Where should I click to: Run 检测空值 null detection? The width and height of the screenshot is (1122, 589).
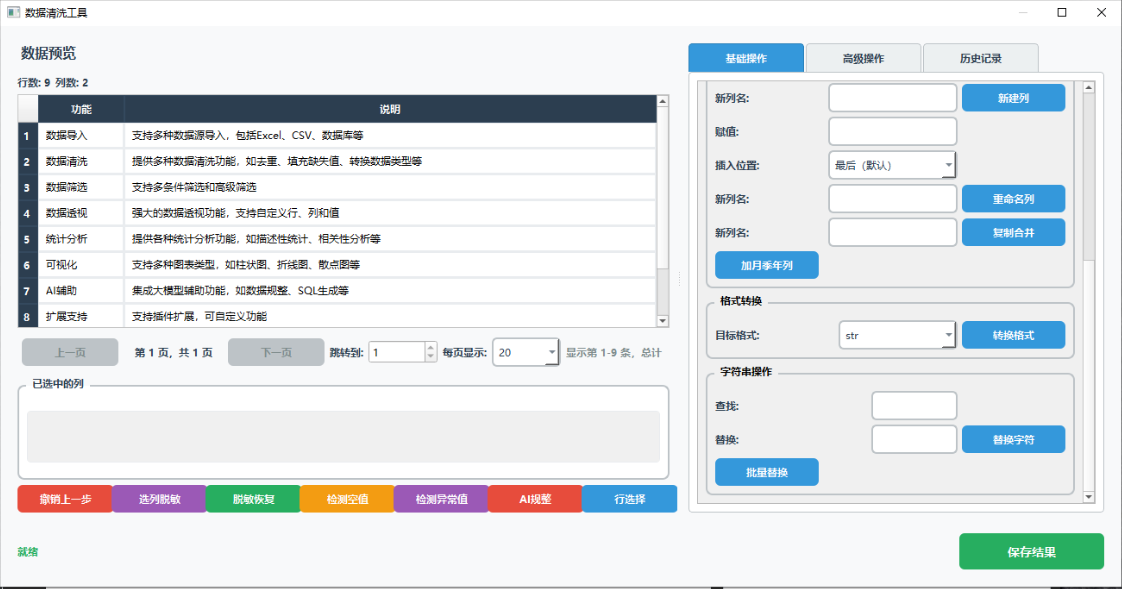[x=347, y=499]
